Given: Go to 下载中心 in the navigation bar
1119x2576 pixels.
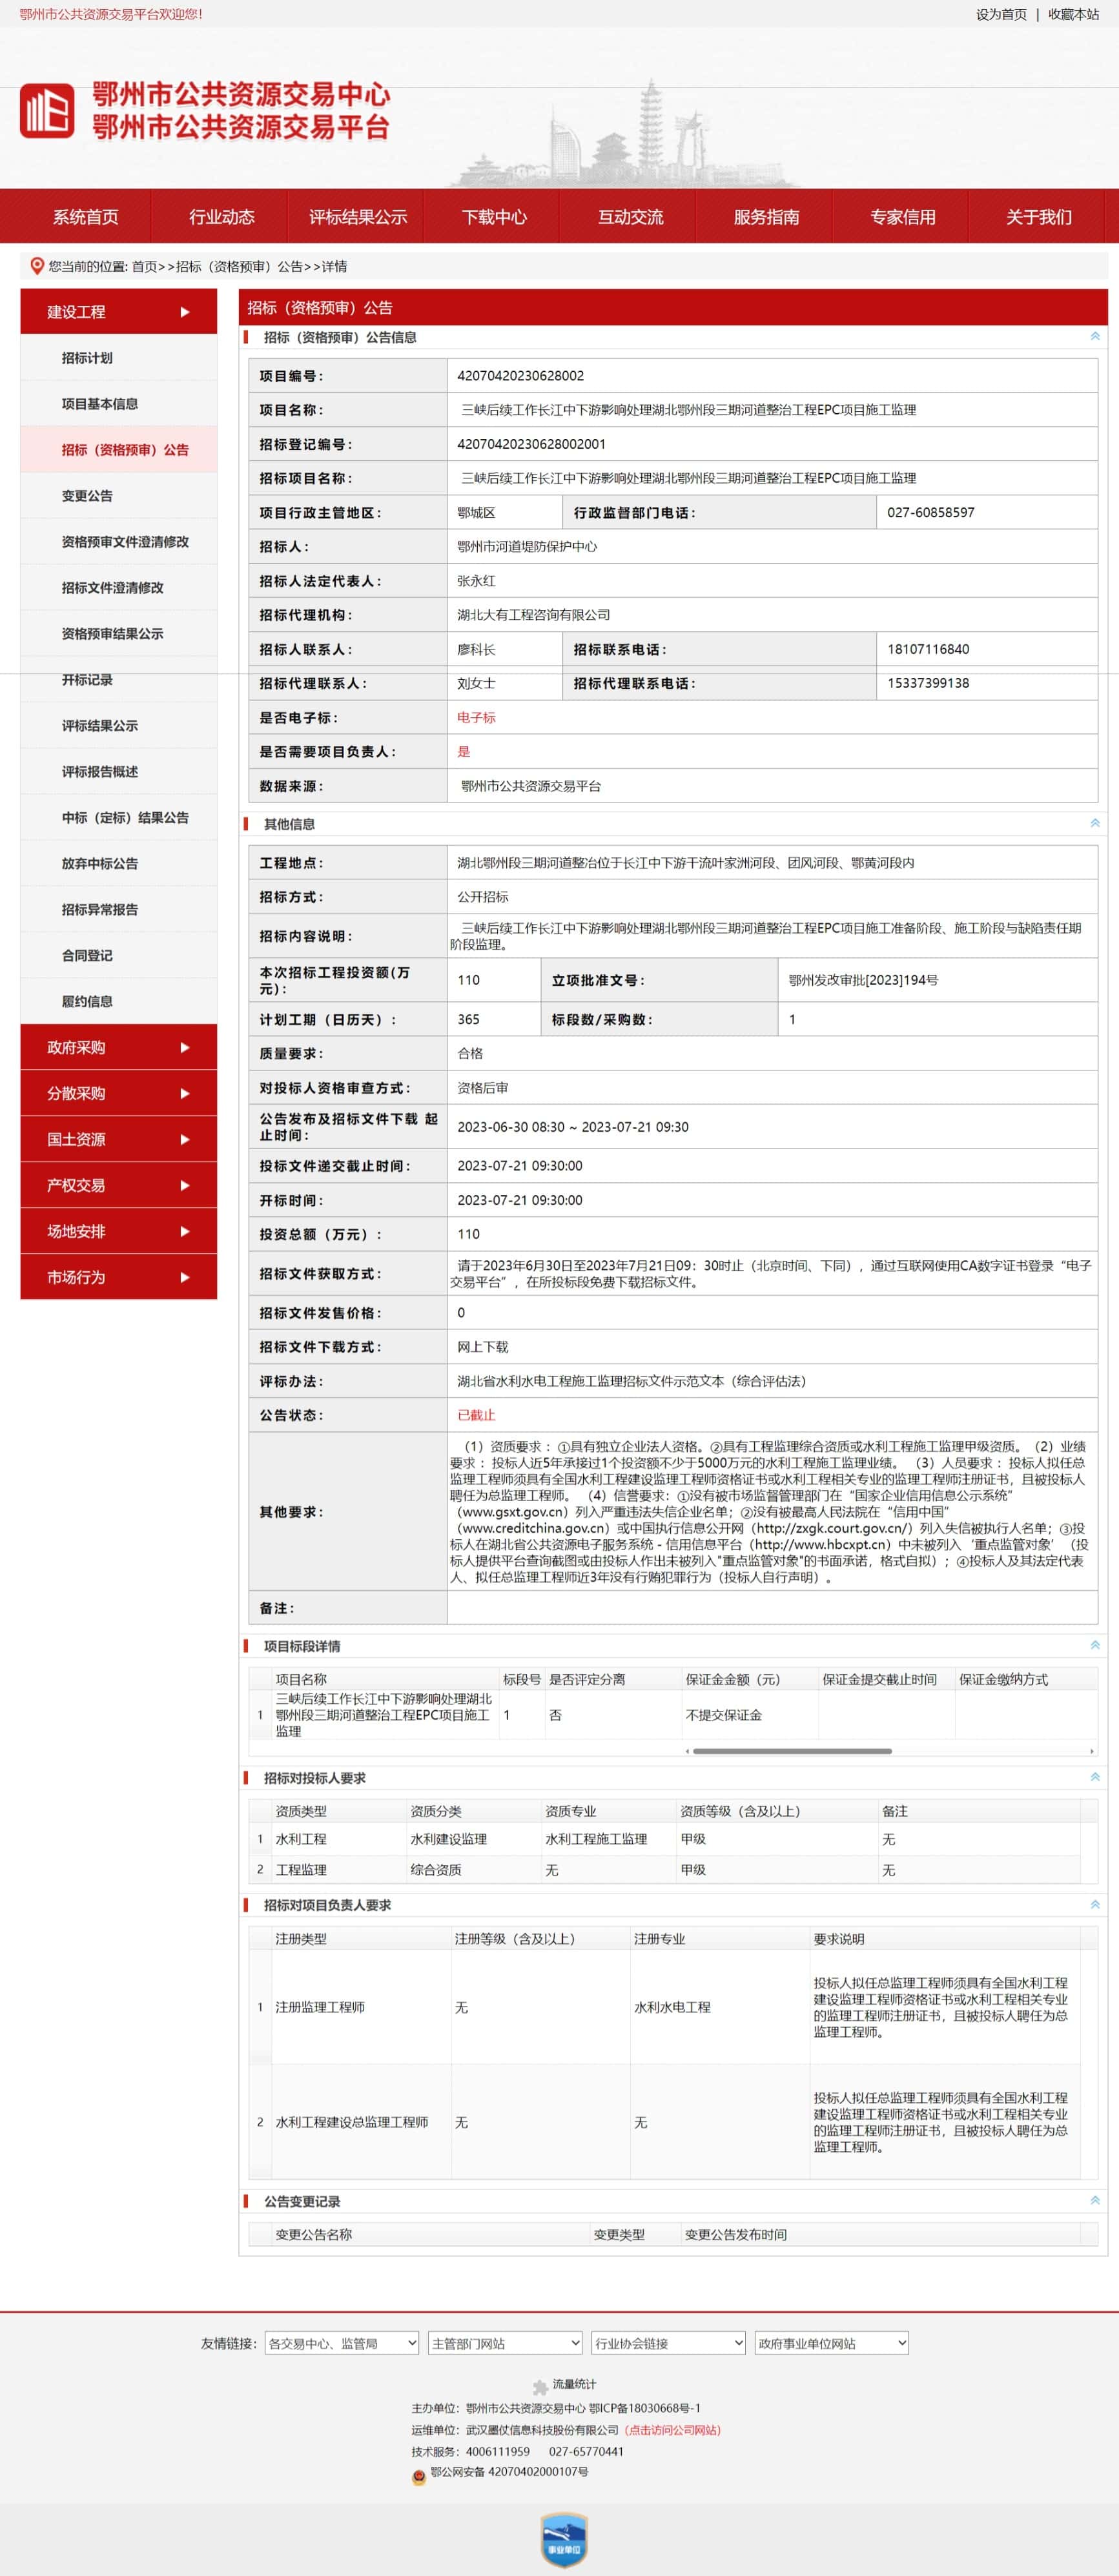Looking at the screenshot, I should tap(494, 217).
